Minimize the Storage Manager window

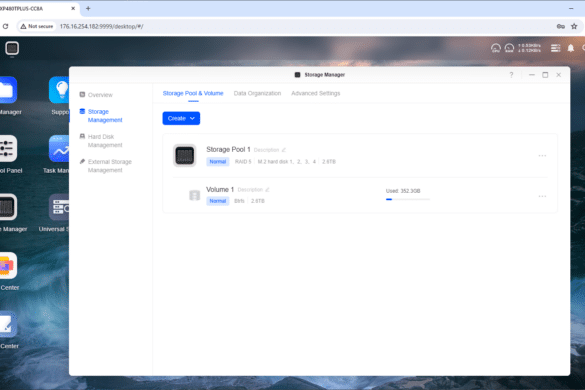532,75
